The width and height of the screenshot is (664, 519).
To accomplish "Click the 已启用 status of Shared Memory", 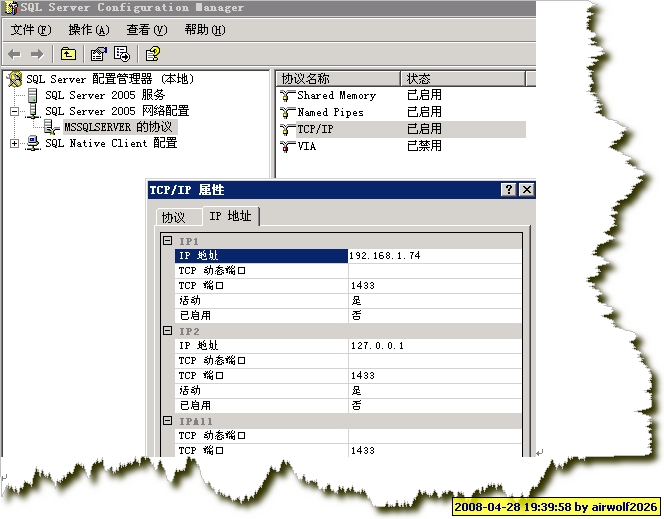I will point(424,95).
